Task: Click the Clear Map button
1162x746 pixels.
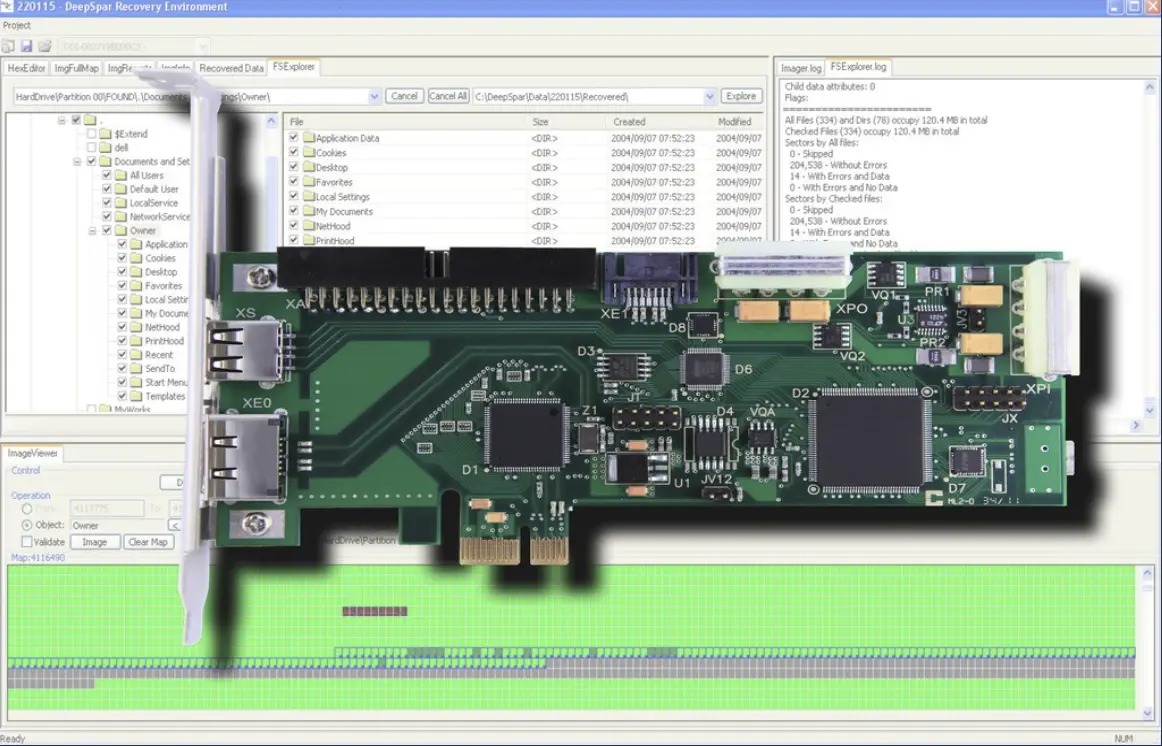Action: coord(149,541)
